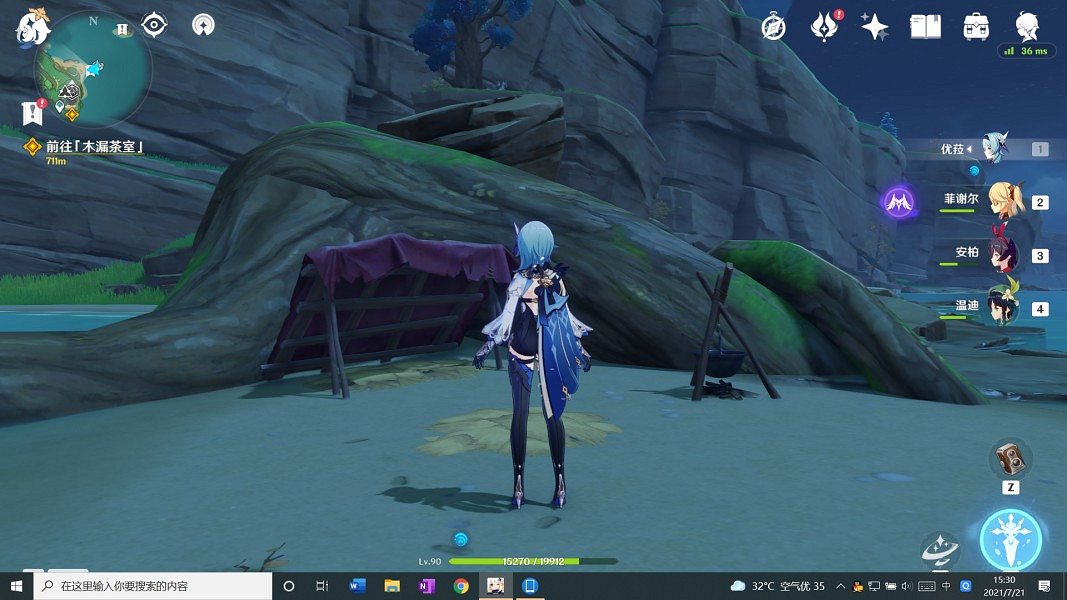Open the Paimon menu icon
This screenshot has width=1067, height=600.
pyautogui.click(x=32, y=27)
